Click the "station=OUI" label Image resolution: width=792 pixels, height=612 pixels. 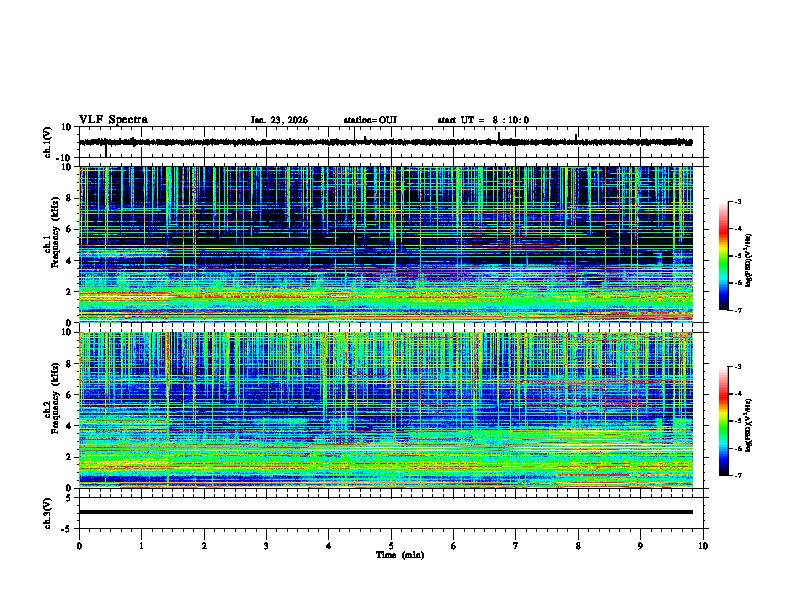(370, 120)
